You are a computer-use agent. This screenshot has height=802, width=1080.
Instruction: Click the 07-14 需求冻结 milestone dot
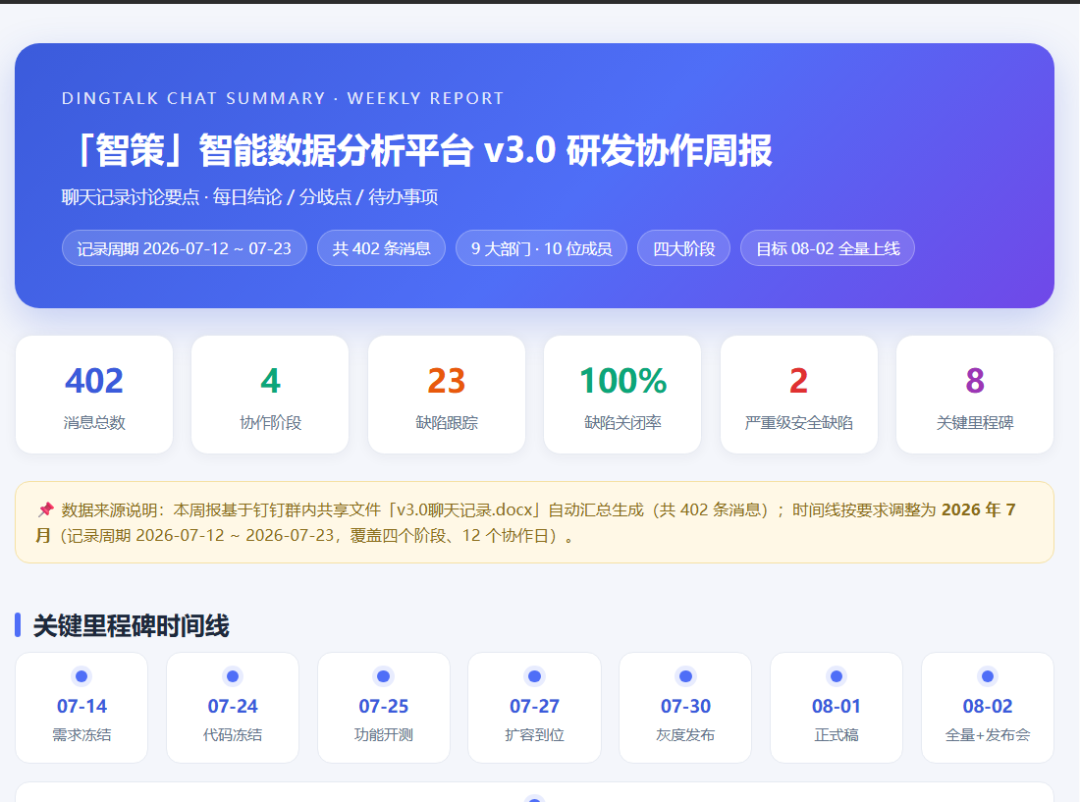pyautogui.click(x=81, y=677)
